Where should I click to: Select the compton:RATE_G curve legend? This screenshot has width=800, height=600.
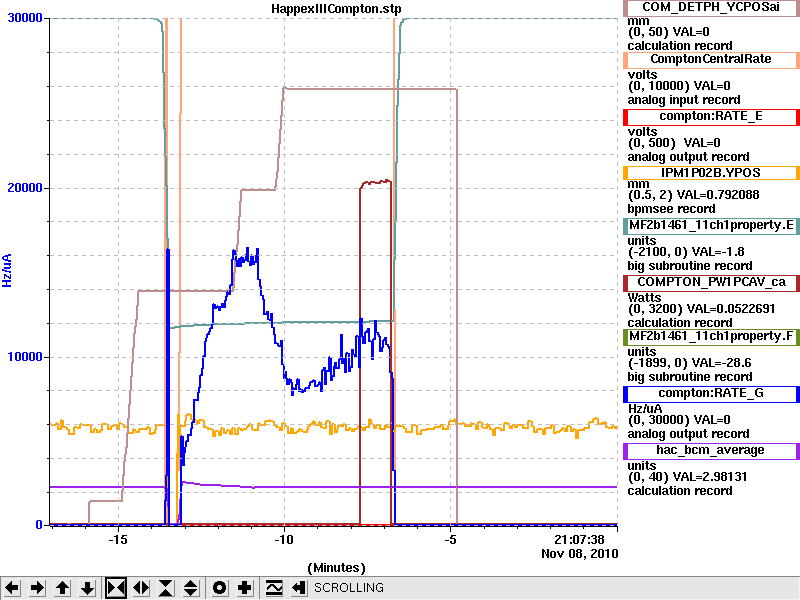click(711, 394)
